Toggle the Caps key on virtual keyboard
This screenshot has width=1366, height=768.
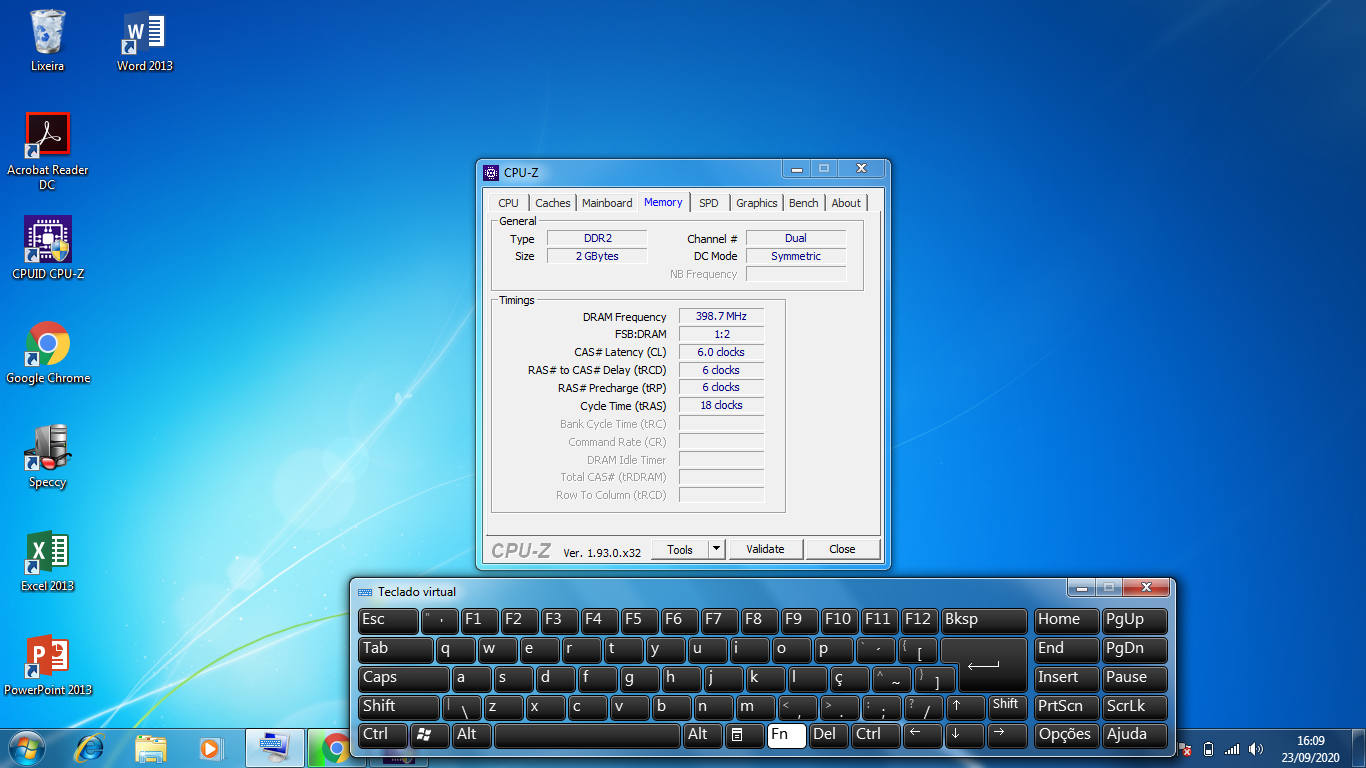point(404,678)
